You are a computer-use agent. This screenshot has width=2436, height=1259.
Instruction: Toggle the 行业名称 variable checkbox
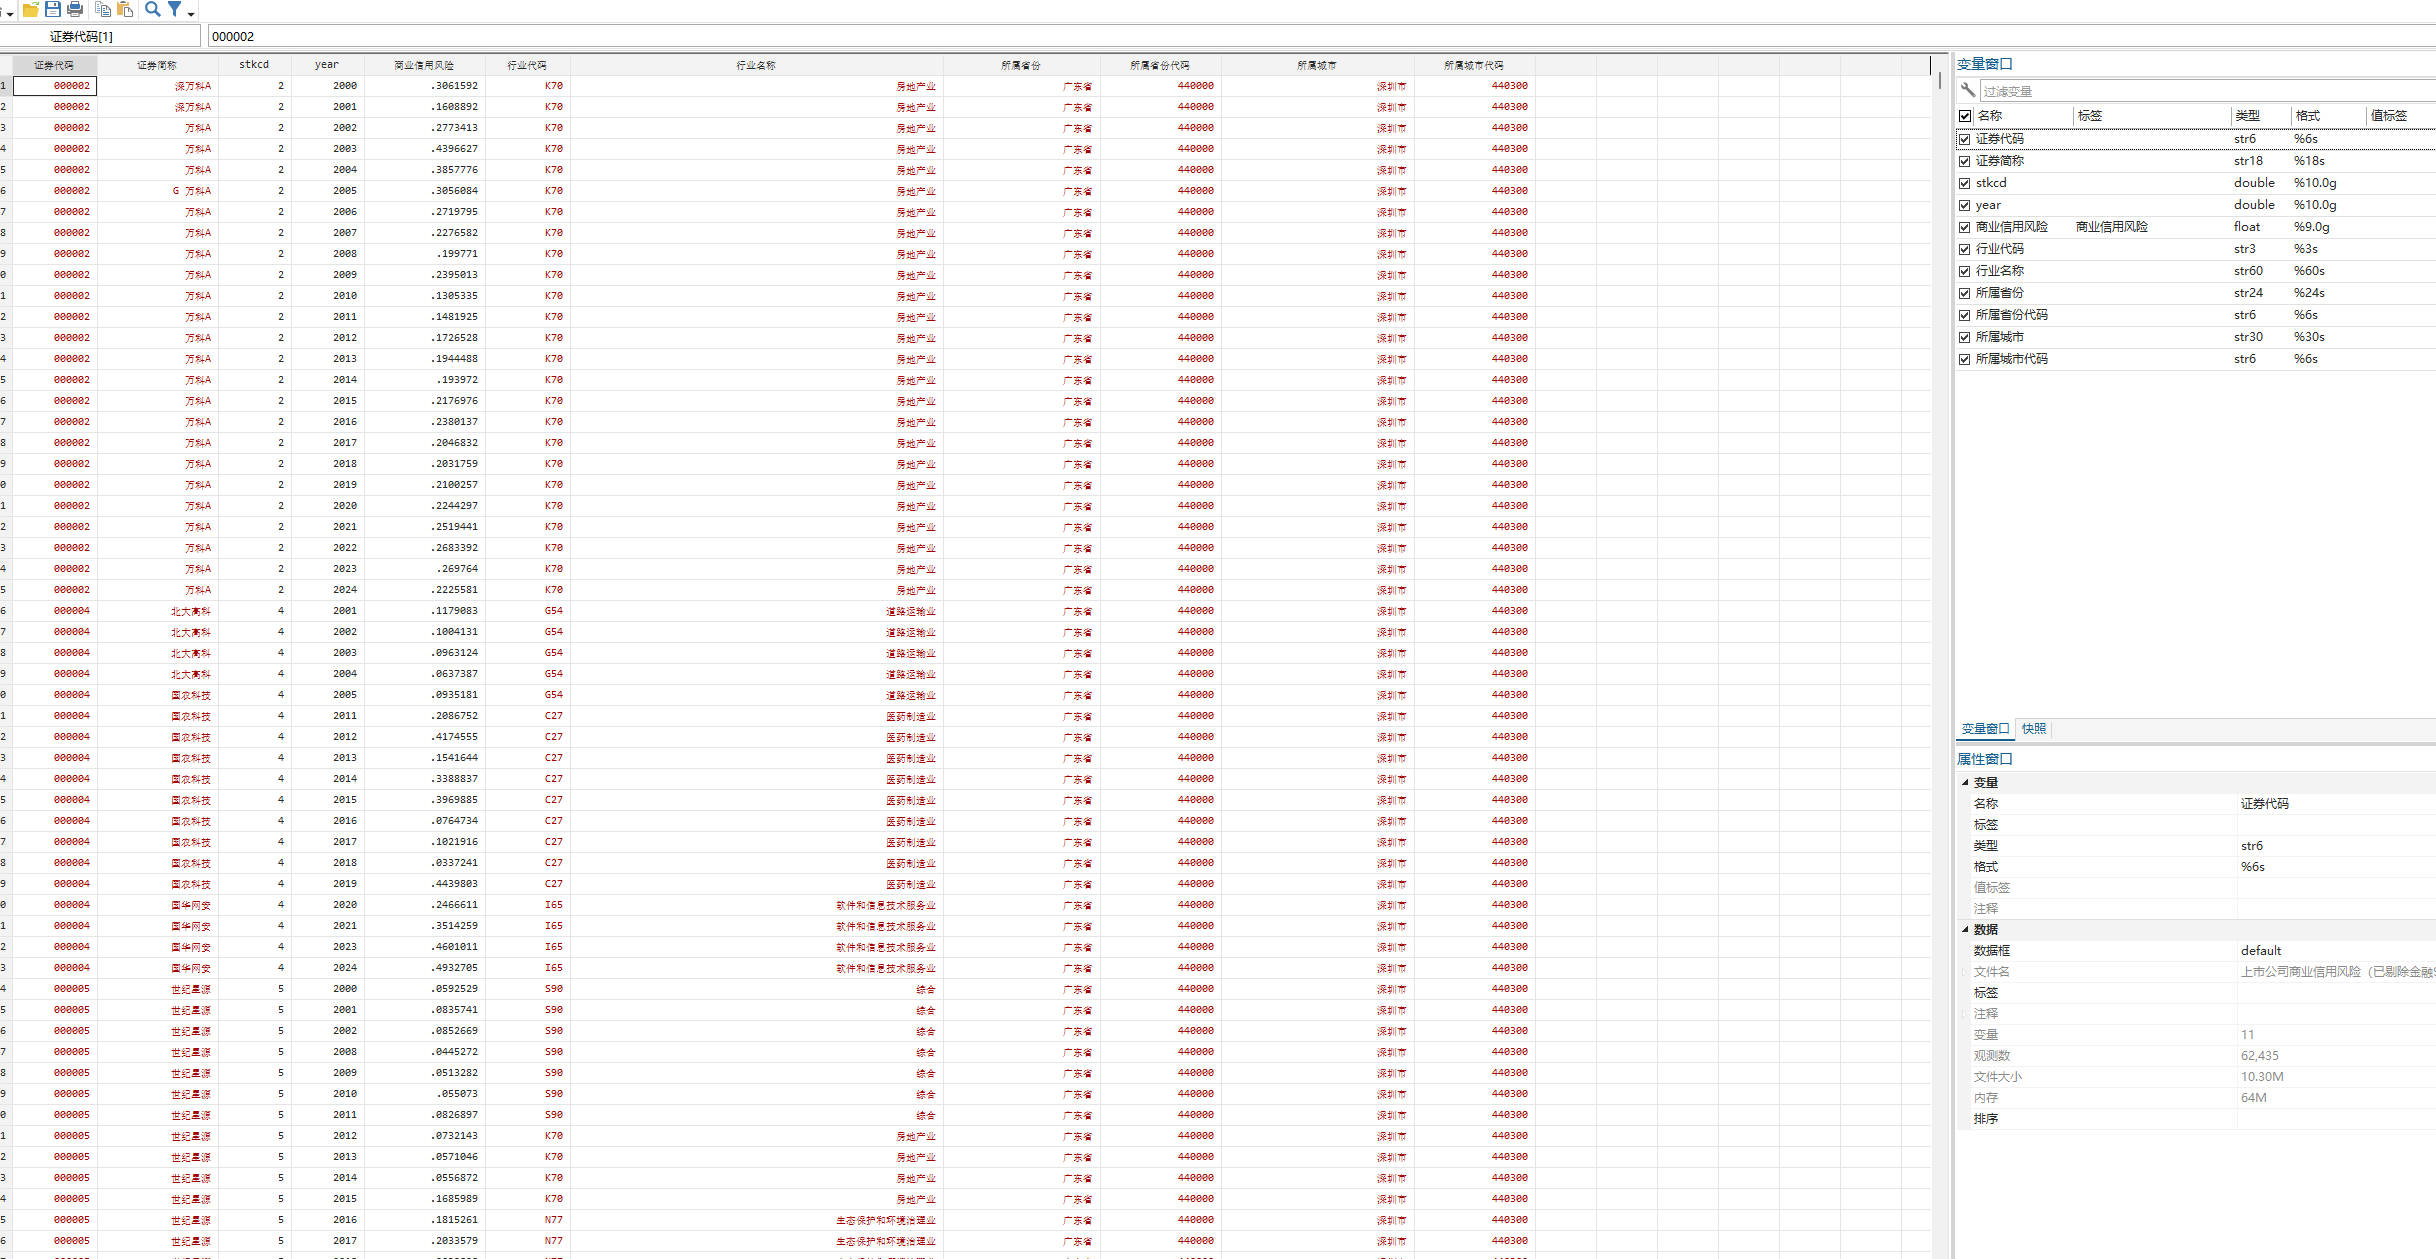click(1965, 272)
